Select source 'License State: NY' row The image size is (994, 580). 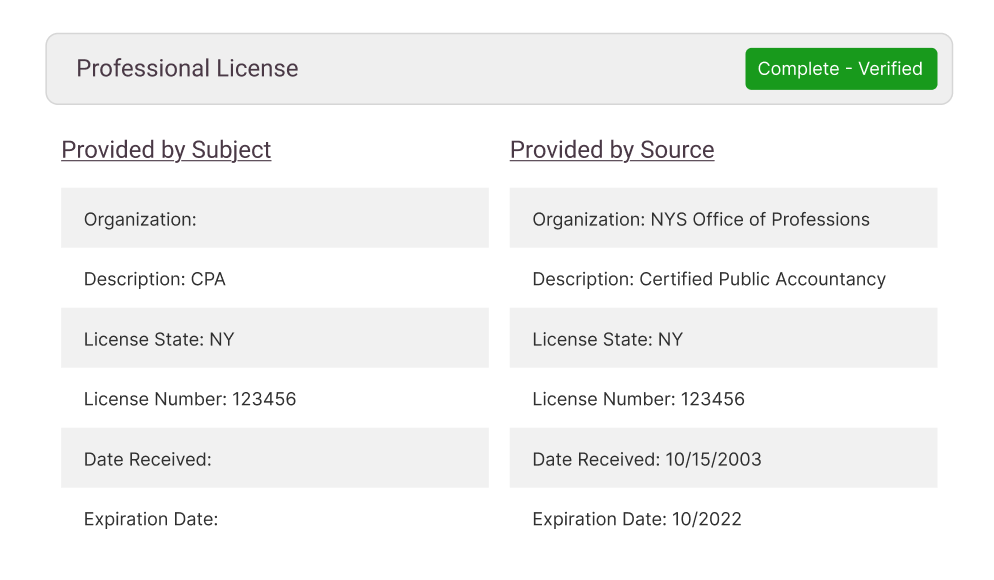point(723,338)
